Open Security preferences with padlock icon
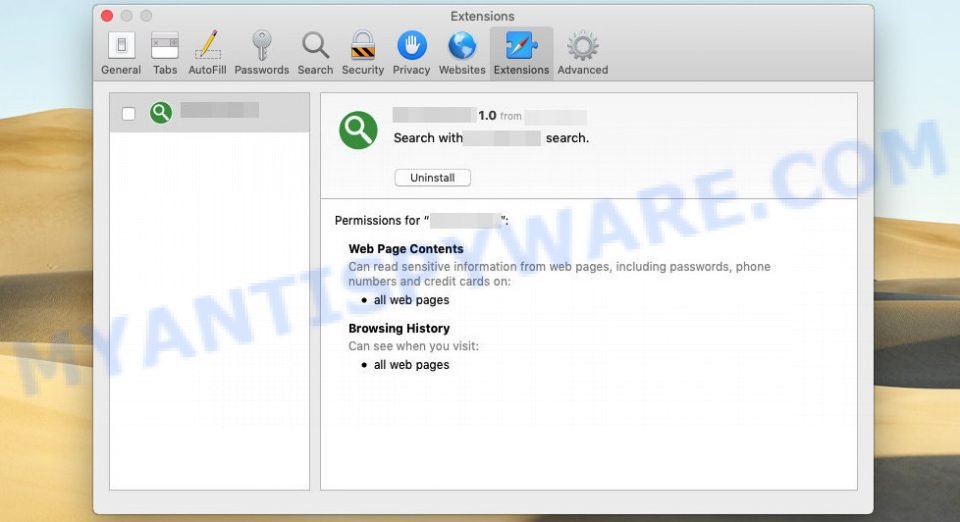960x522 pixels. pyautogui.click(x=362, y=53)
